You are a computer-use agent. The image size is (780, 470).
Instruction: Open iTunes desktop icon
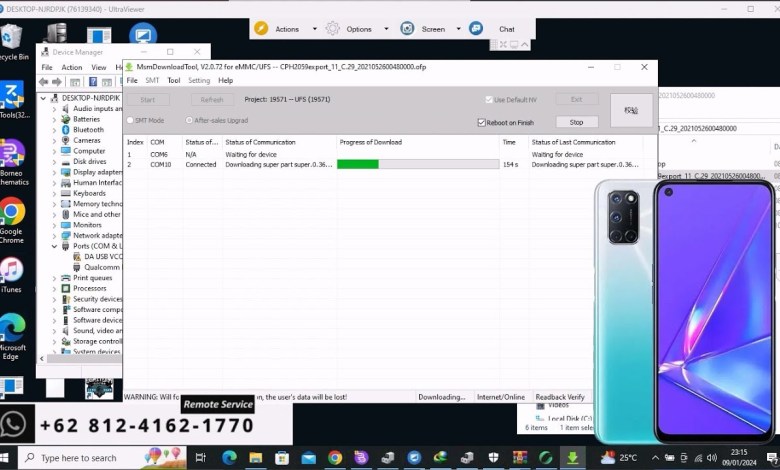pyautogui.click(x=11, y=275)
